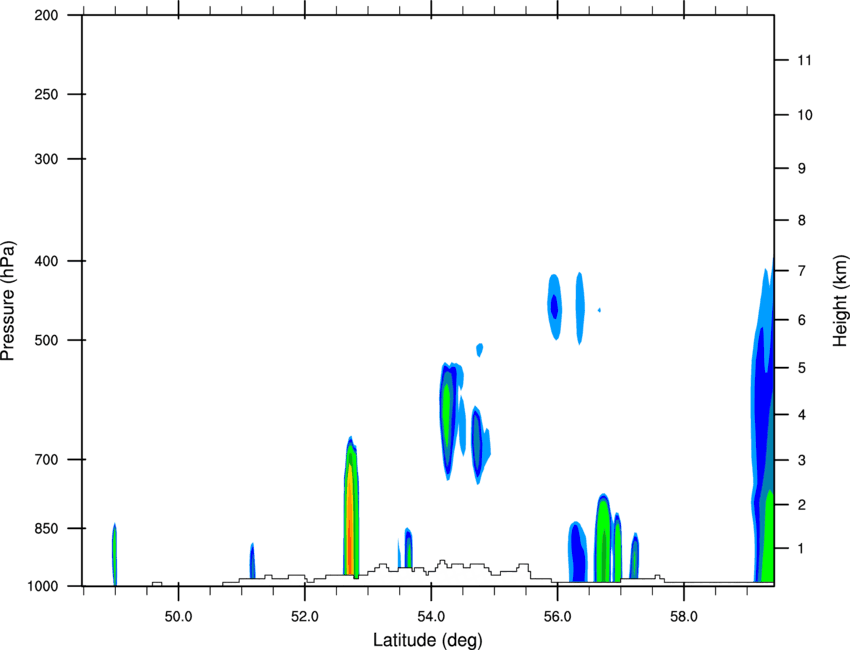This screenshot has height=650, width=850.
Task: Select the 200 pressure tick label
Action: tap(46, 15)
